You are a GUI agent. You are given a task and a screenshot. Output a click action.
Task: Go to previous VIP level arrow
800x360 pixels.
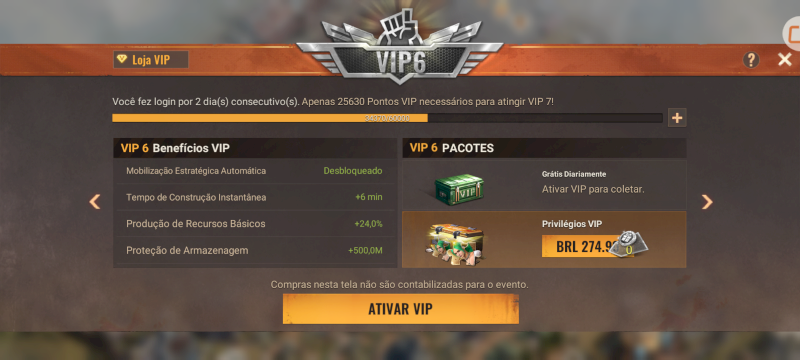point(95,201)
